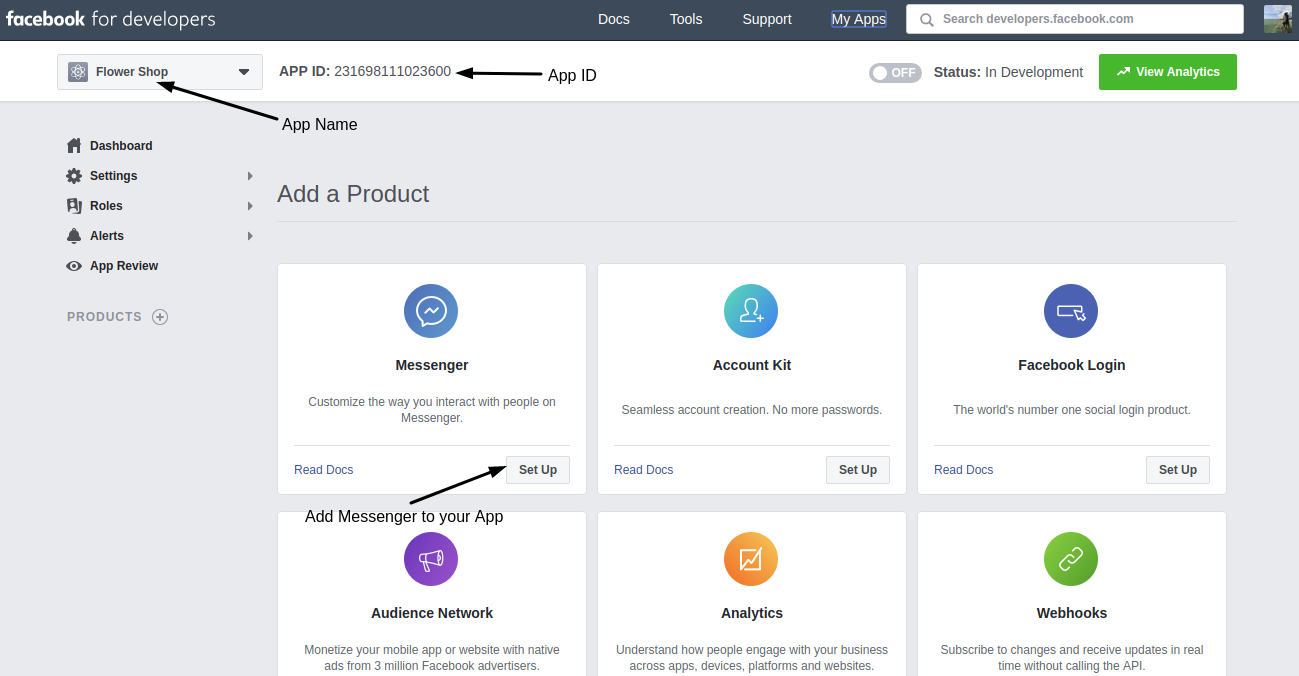
Task: Click the Status: In Development label
Action: coord(1008,72)
